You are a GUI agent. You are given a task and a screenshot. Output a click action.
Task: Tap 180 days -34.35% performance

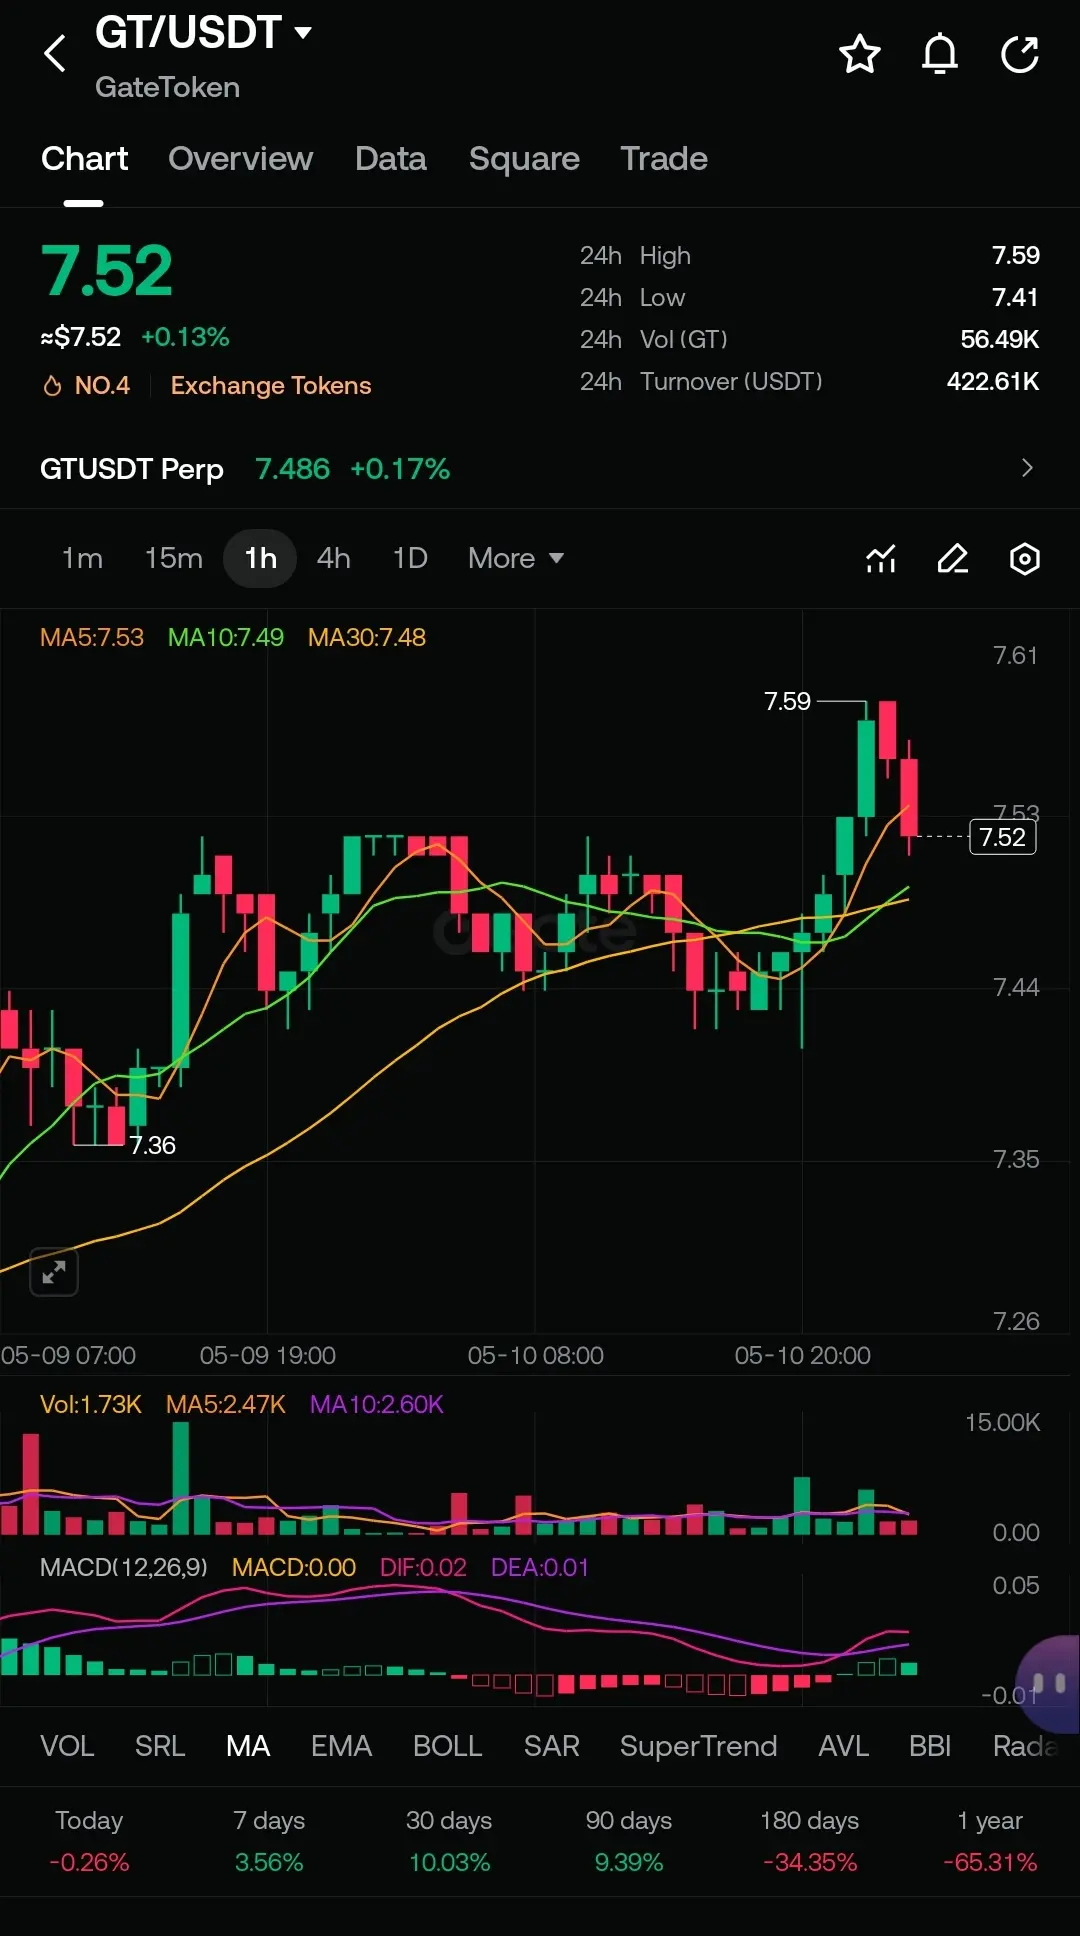pos(810,1841)
